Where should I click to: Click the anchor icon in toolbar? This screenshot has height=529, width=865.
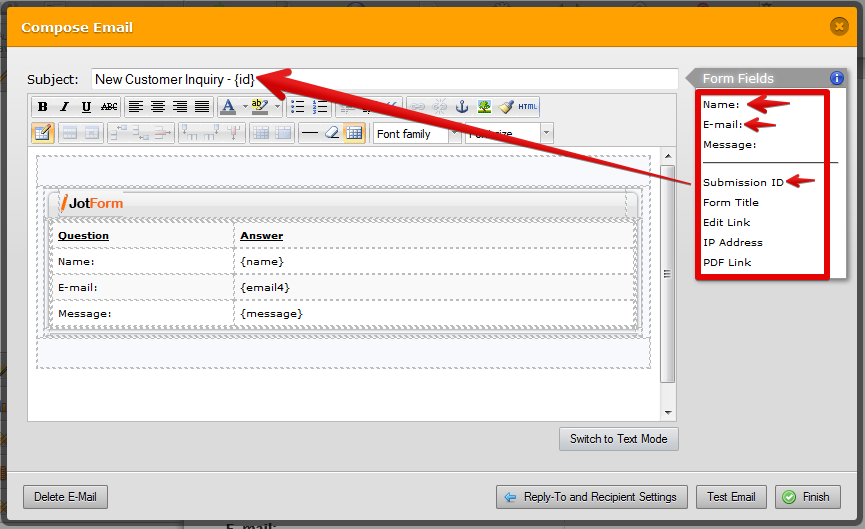[x=462, y=107]
